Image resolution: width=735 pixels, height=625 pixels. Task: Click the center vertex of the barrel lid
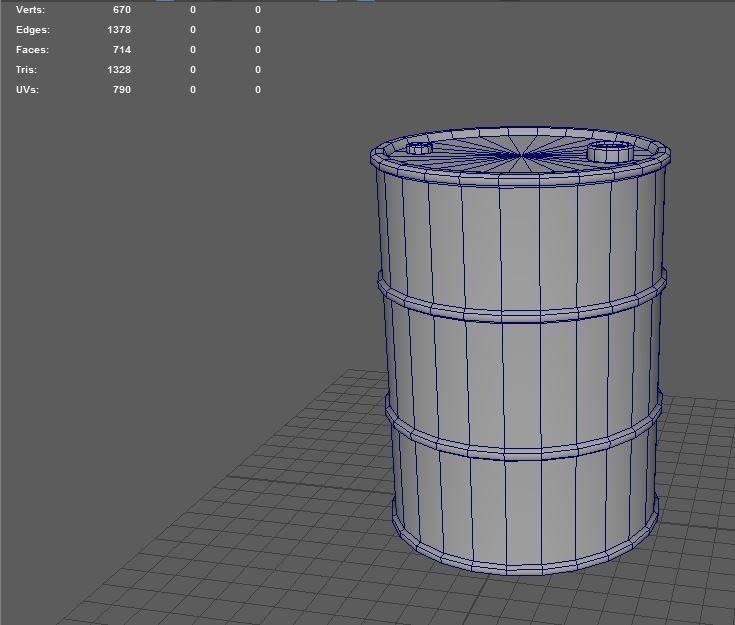pyautogui.click(x=521, y=155)
